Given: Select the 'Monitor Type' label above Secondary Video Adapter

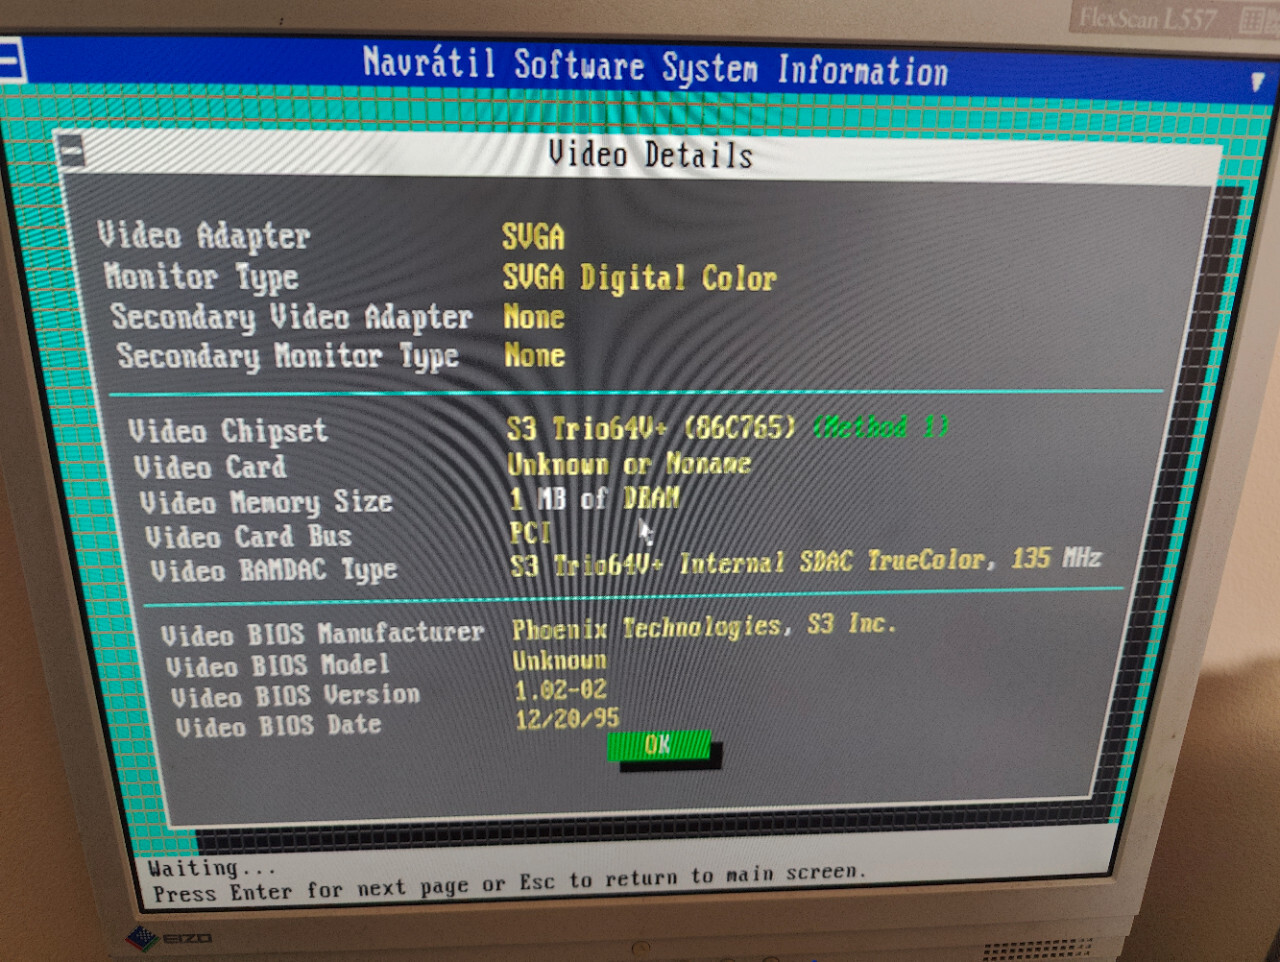Looking at the screenshot, I should click(201, 277).
